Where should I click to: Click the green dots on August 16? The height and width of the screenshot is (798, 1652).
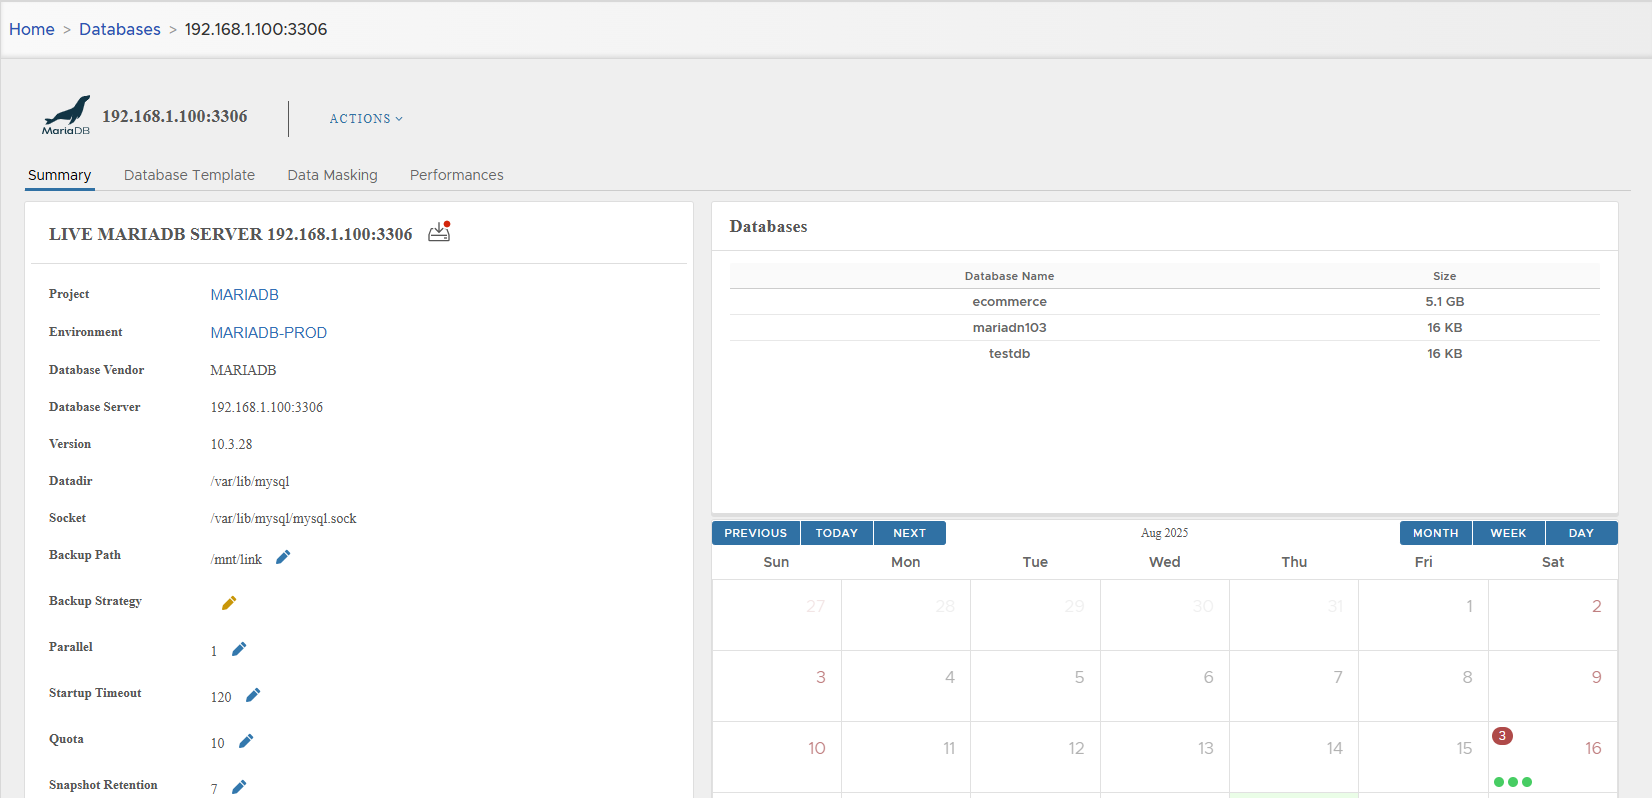point(1513,782)
